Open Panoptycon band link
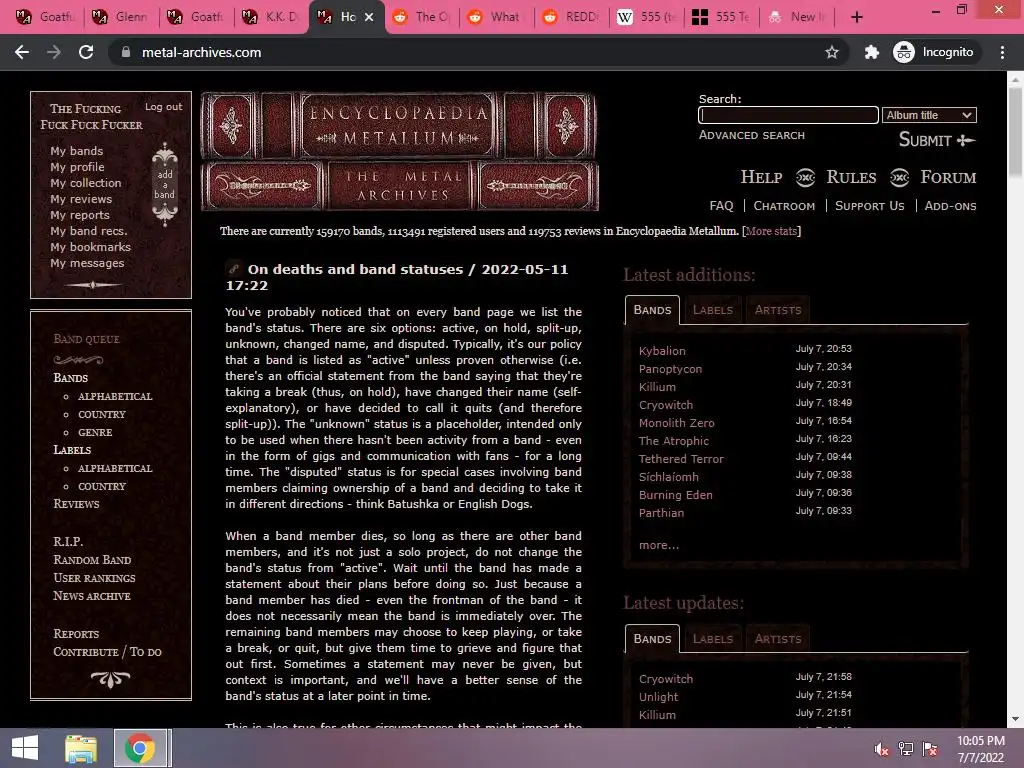The width and height of the screenshot is (1024, 768). pyautogui.click(x=670, y=369)
